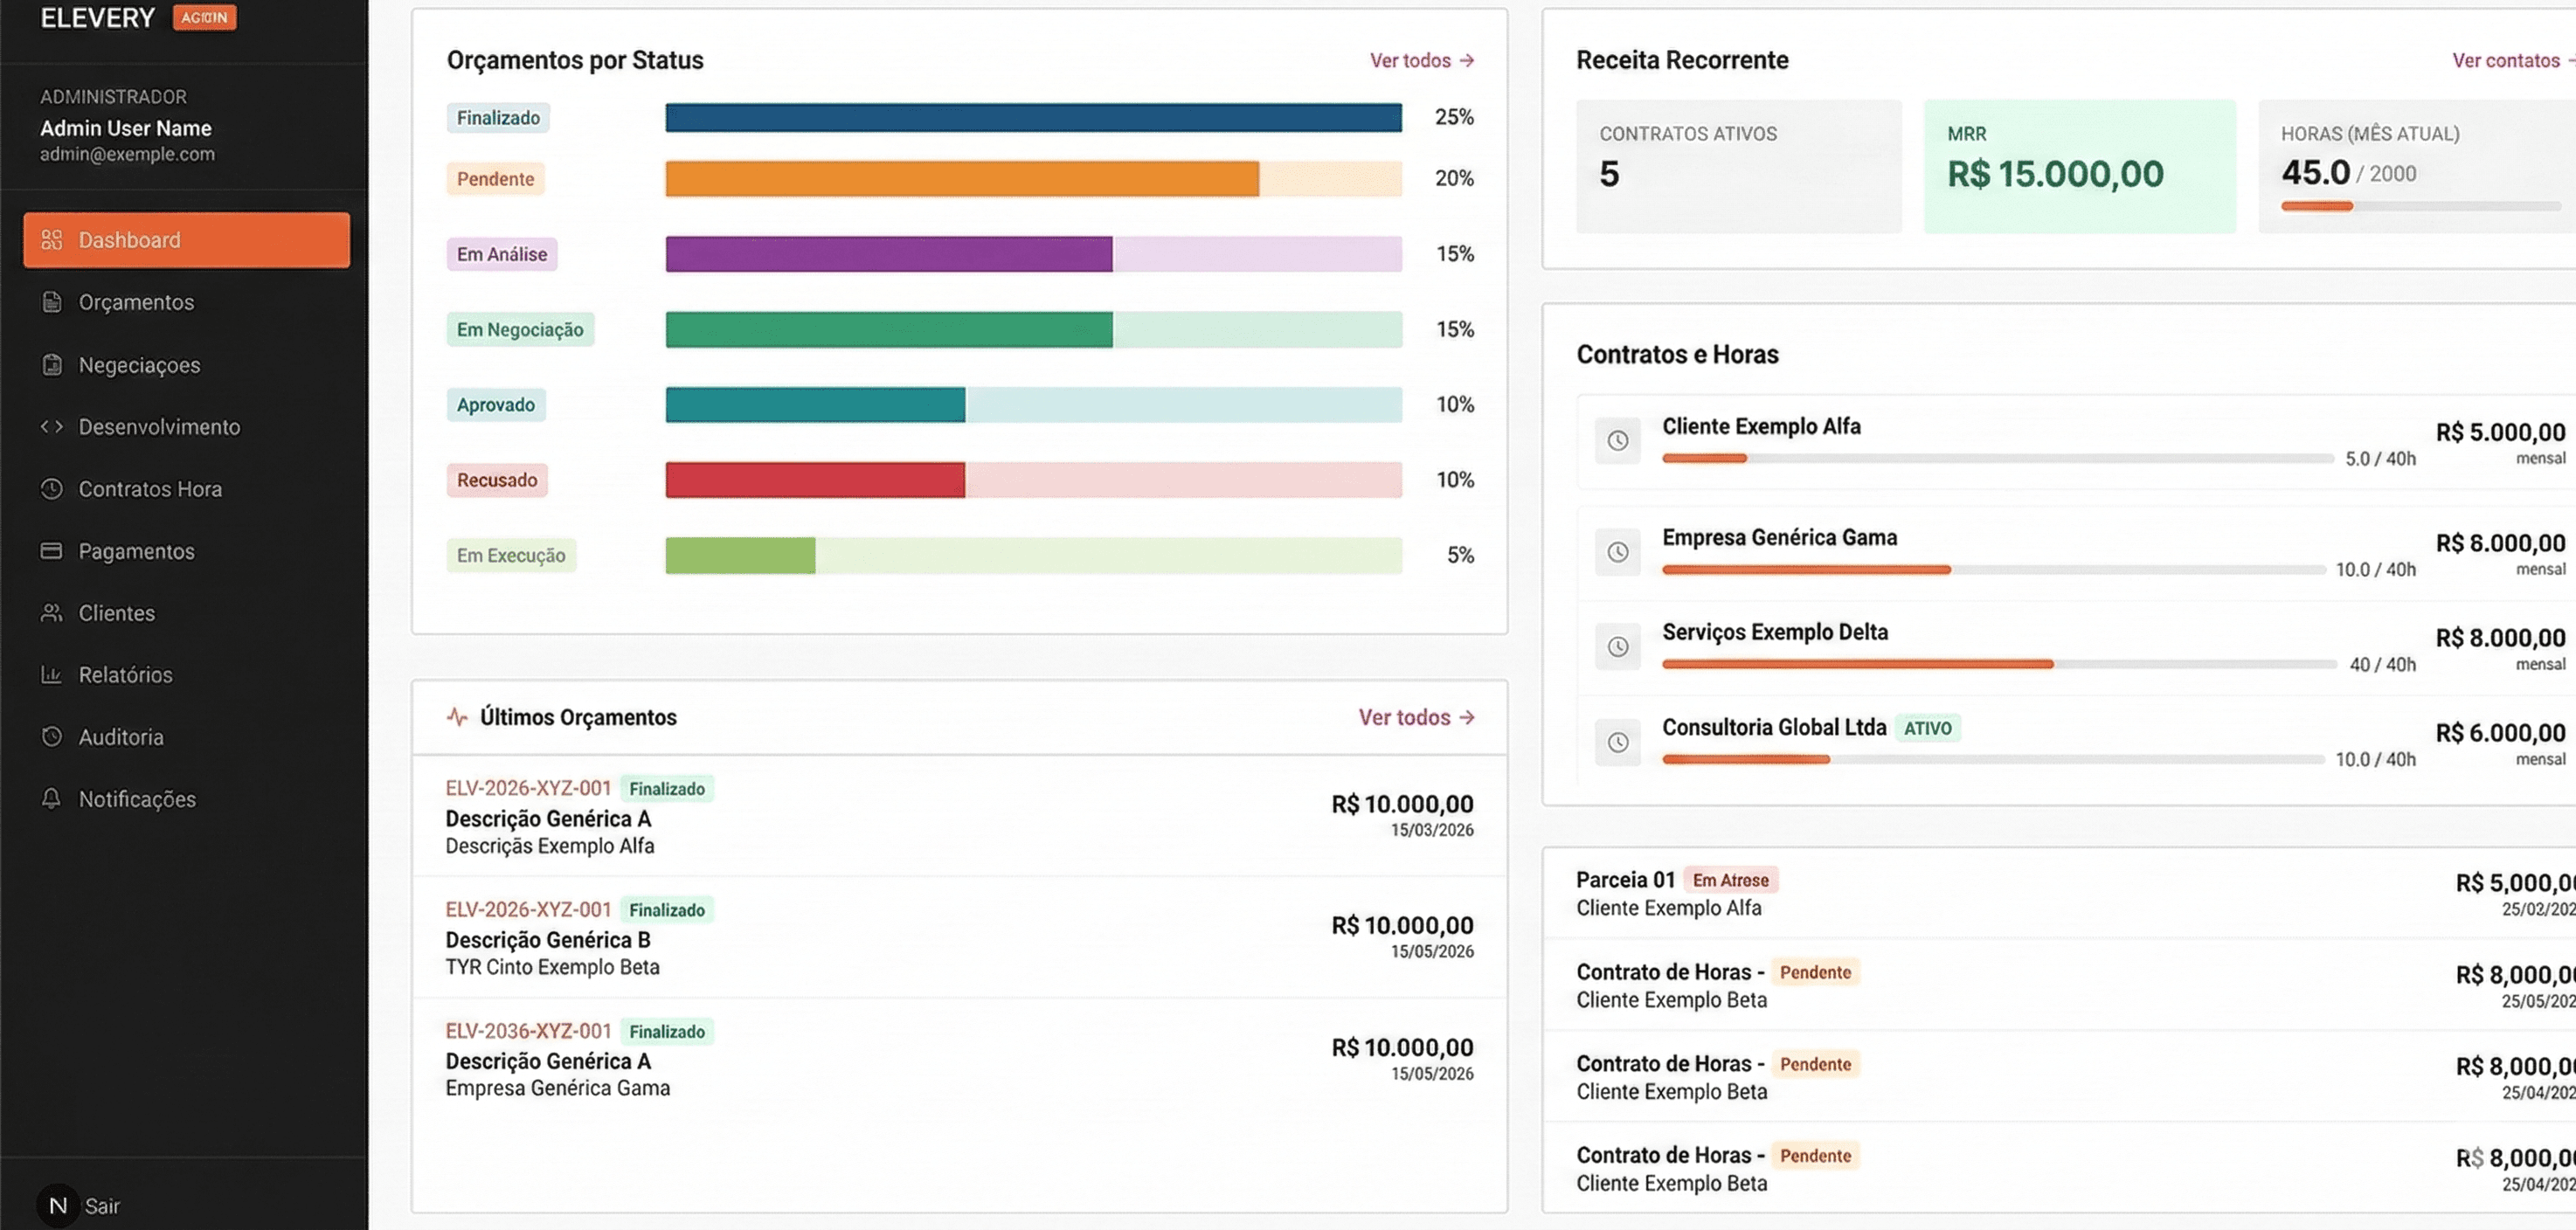The image size is (2576, 1230).
Task: Open the Orçamentos menu label
Action: pos(136,302)
